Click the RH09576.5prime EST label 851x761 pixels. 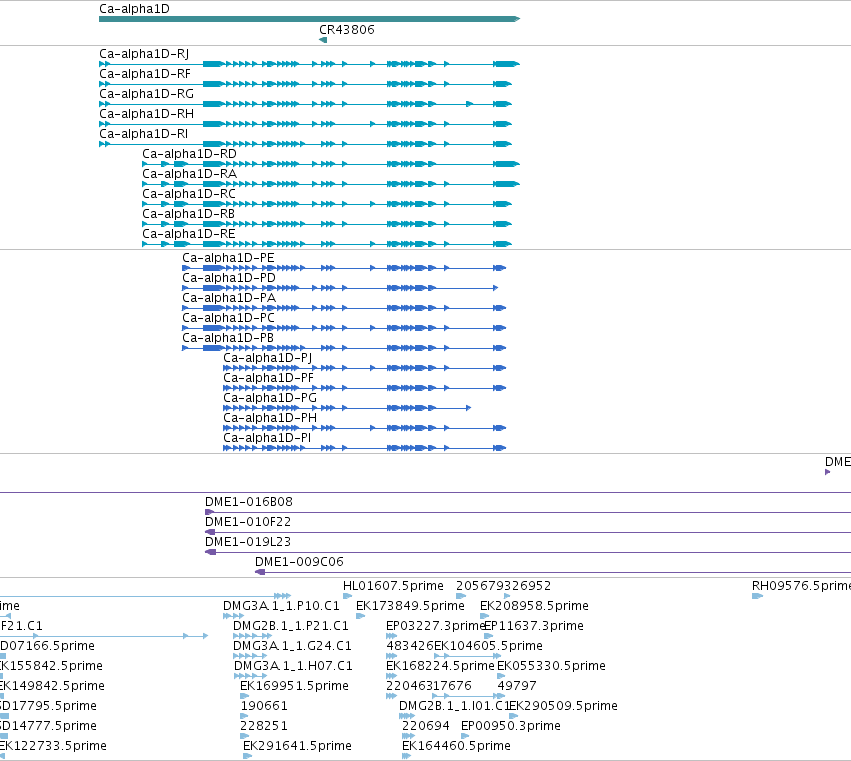pos(801,586)
